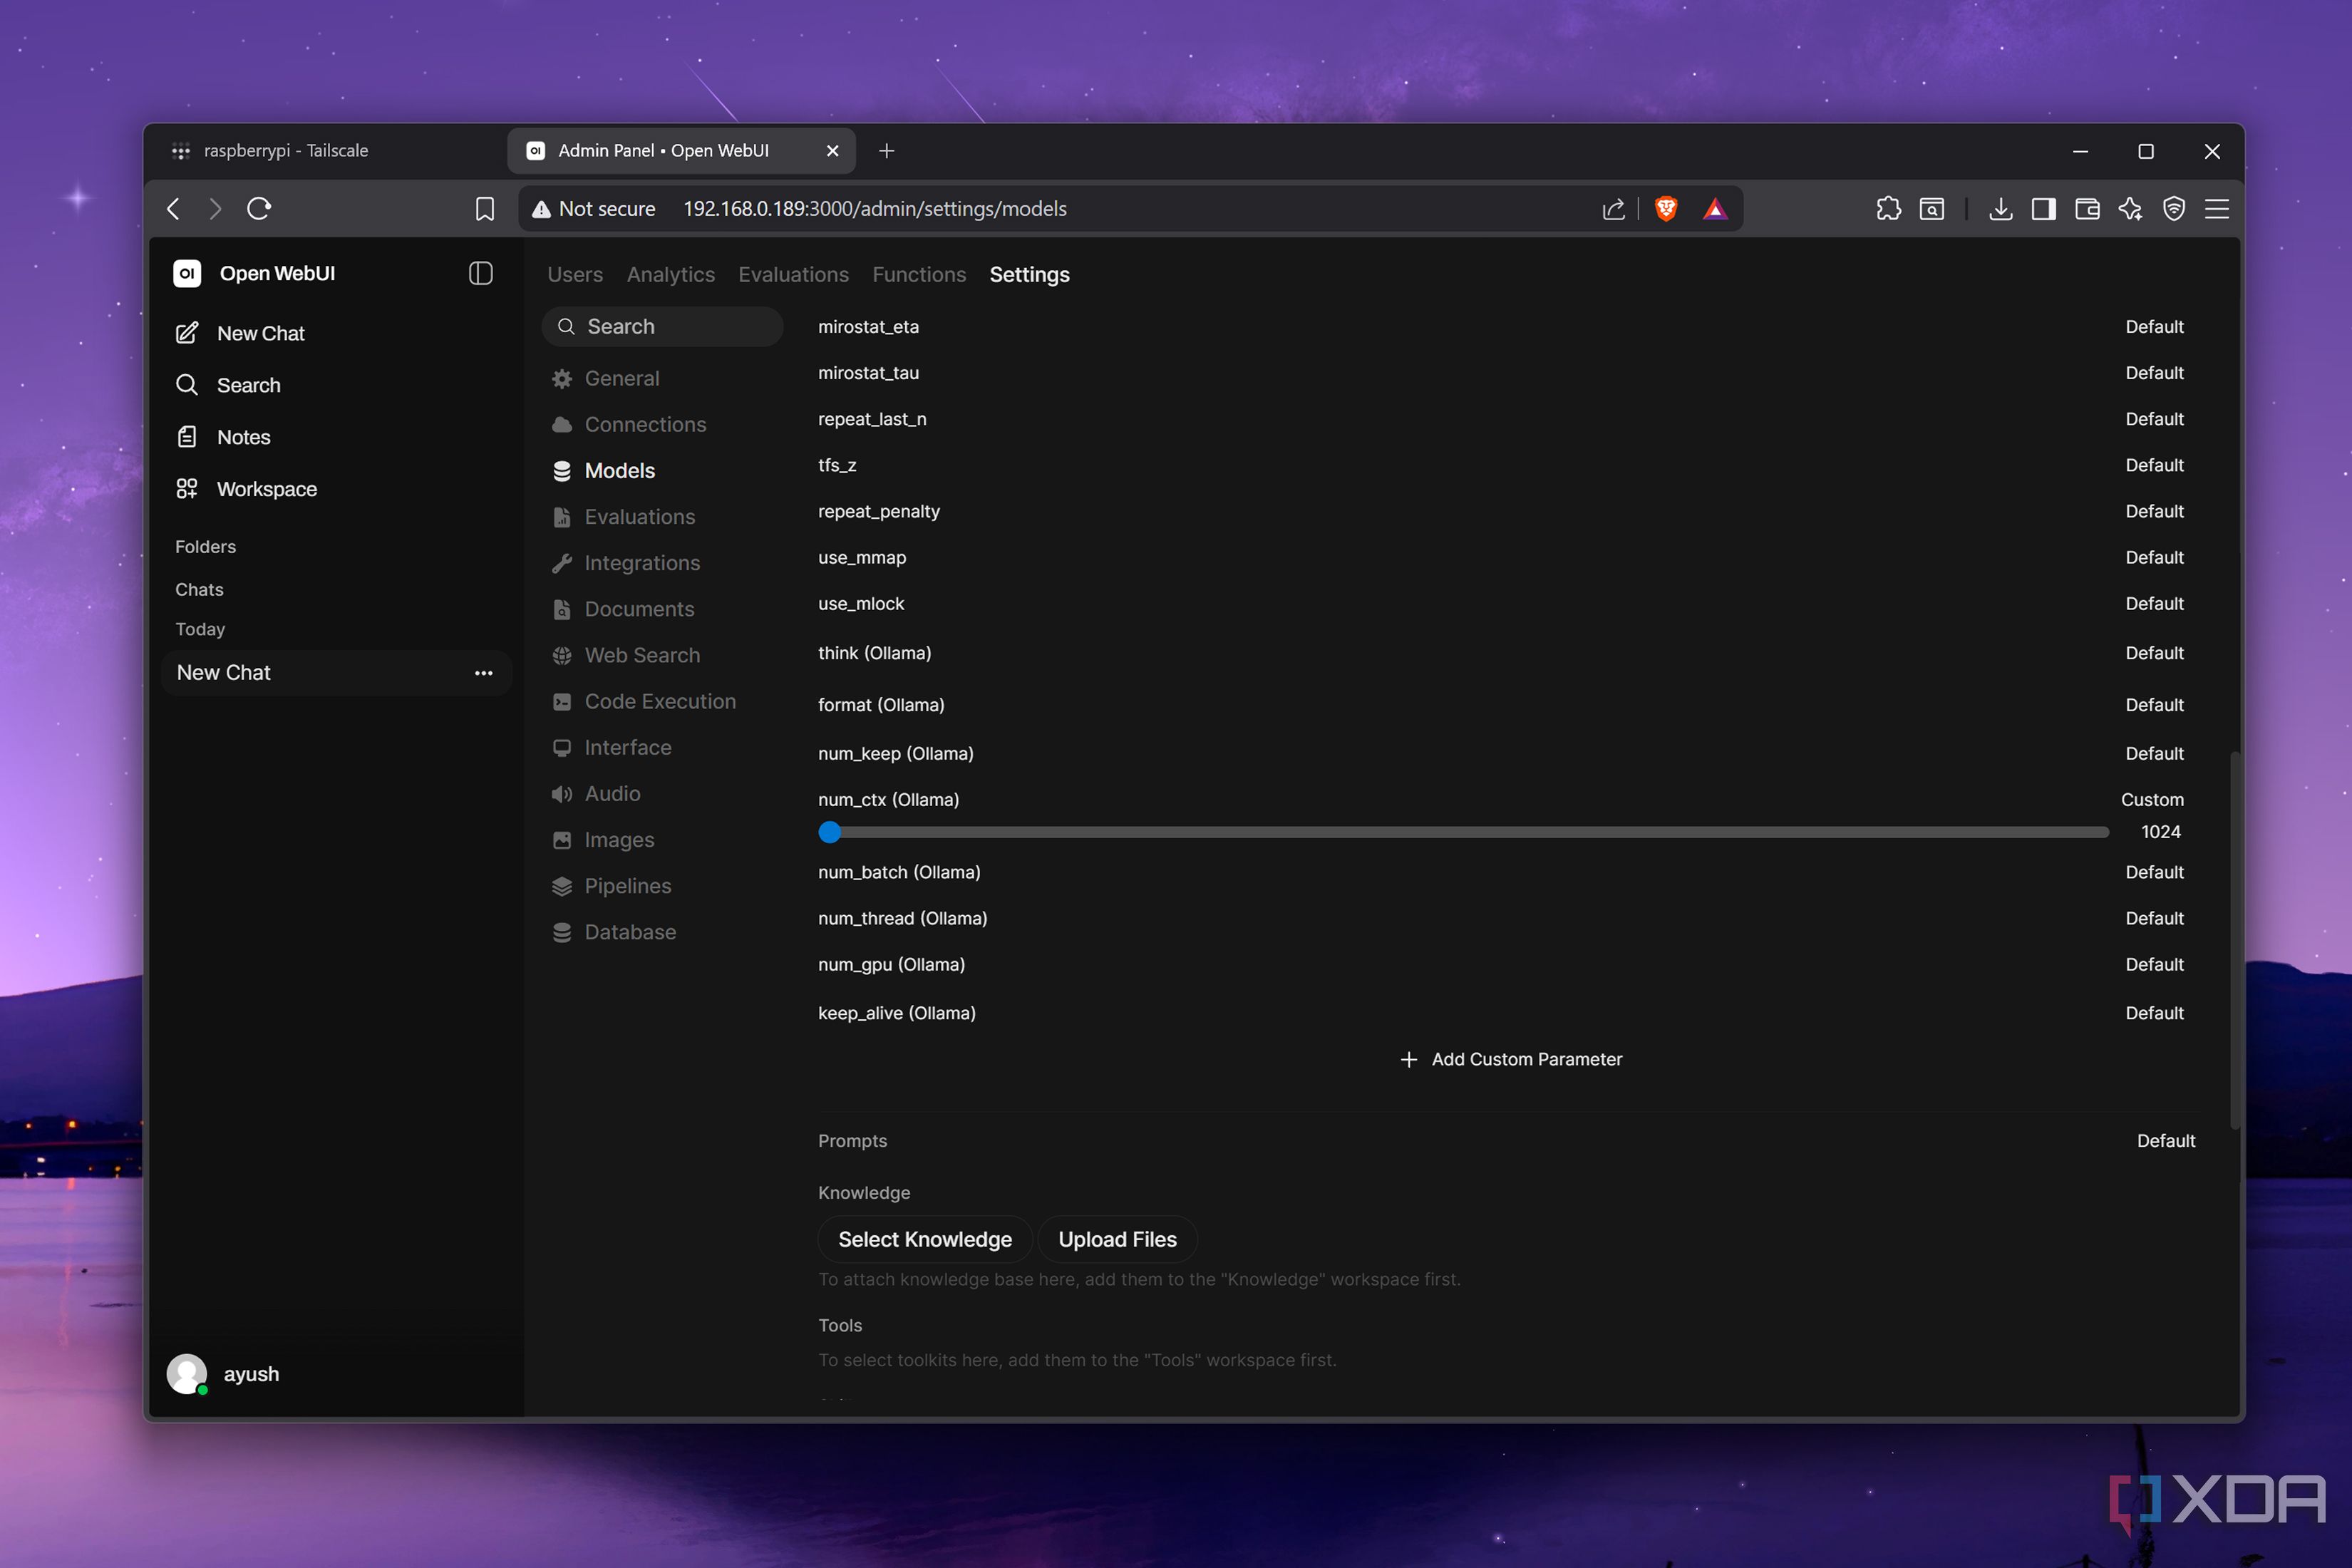The width and height of the screenshot is (2352, 1568).
Task: Open the browser extensions puzzle icon
Action: tap(1888, 208)
